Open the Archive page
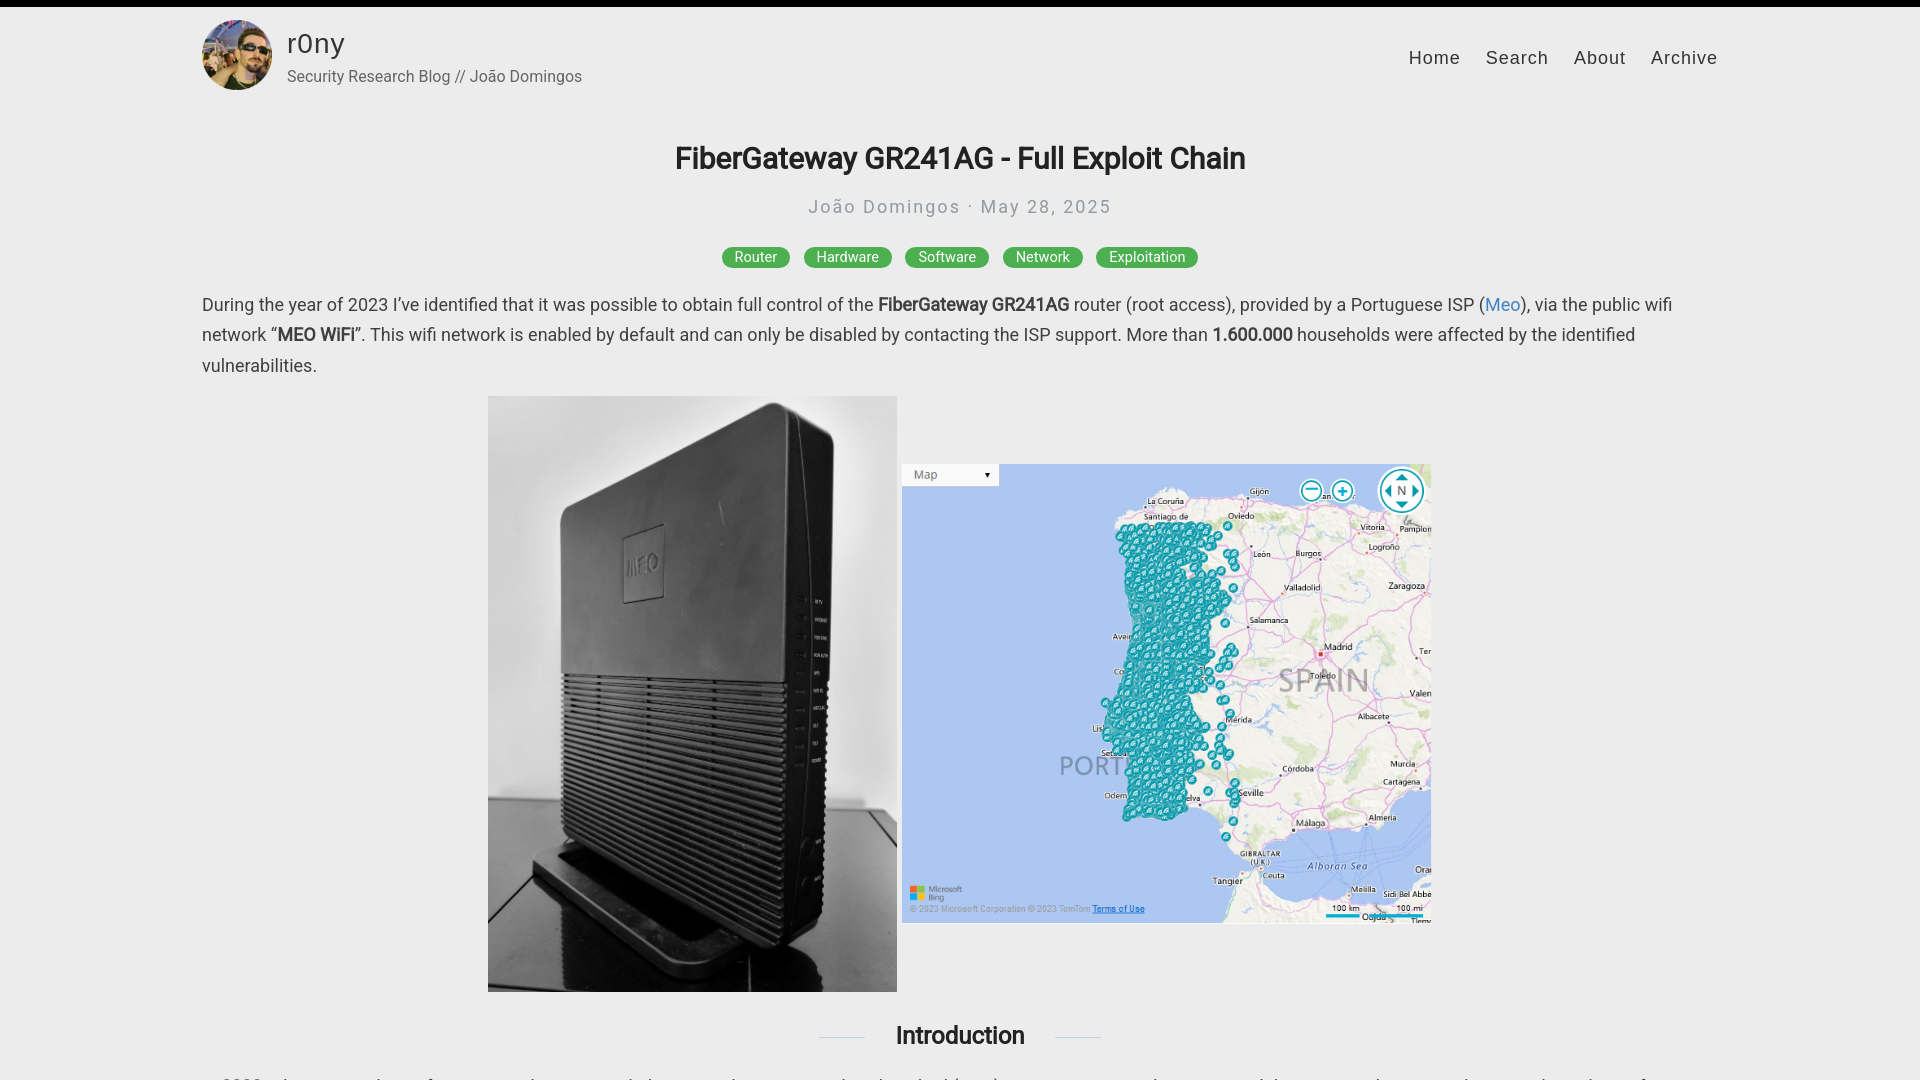This screenshot has width=1920, height=1080. (1683, 58)
